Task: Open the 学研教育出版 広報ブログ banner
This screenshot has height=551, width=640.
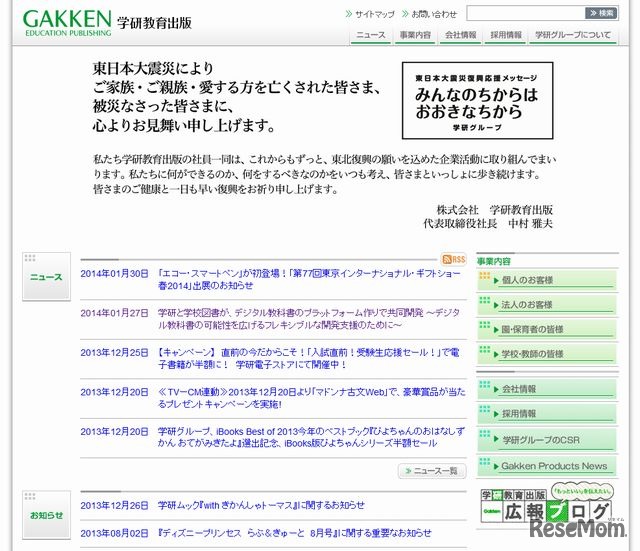Action: (x=547, y=504)
